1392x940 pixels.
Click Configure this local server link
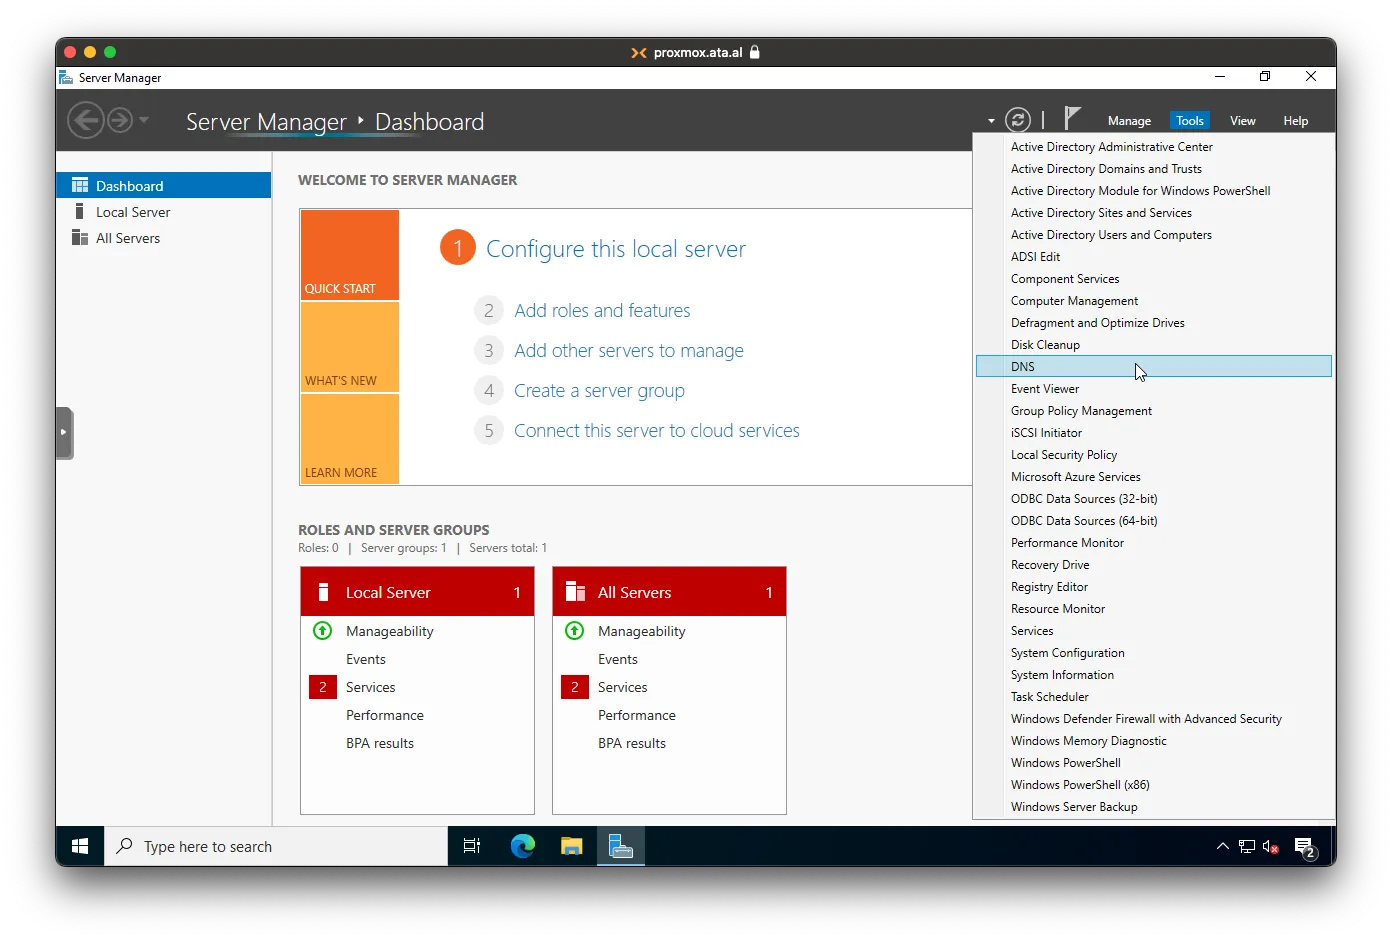(x=616, y=249)
